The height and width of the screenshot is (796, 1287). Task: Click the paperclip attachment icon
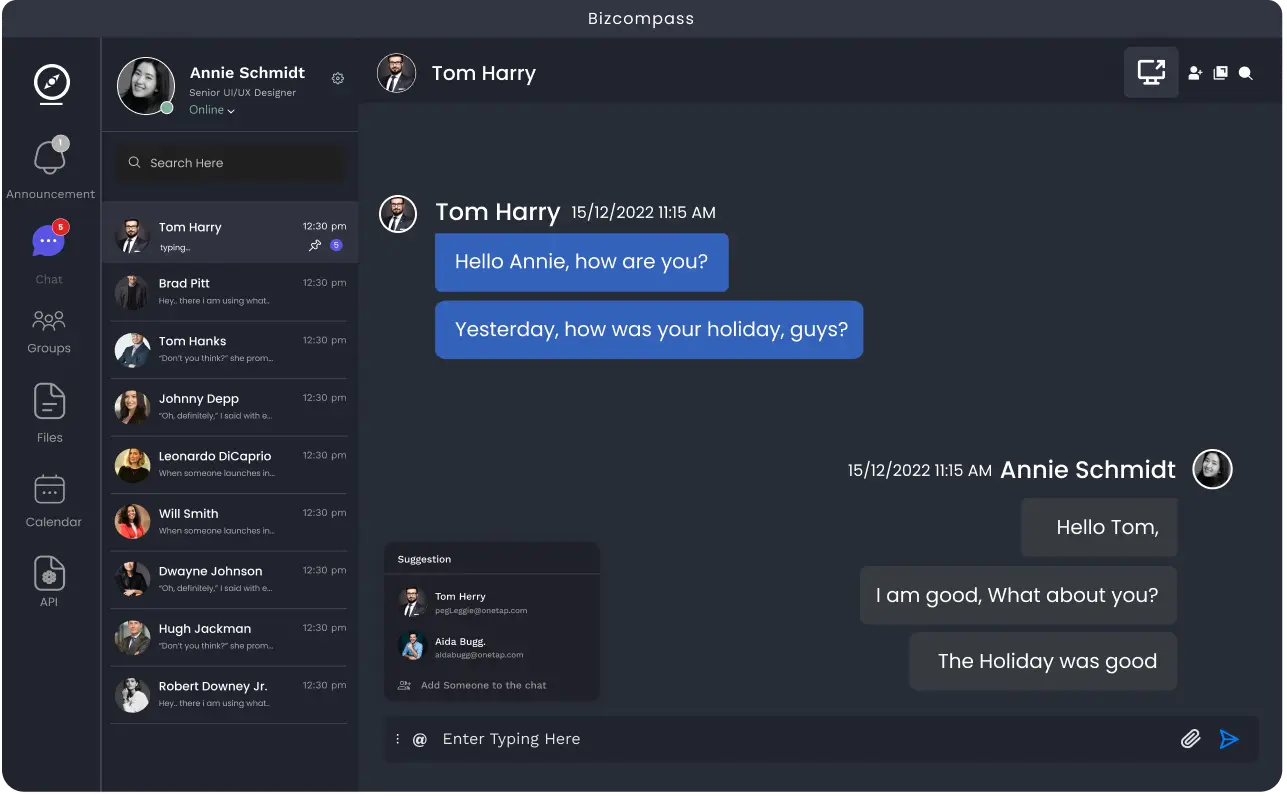click(1190, 739)
